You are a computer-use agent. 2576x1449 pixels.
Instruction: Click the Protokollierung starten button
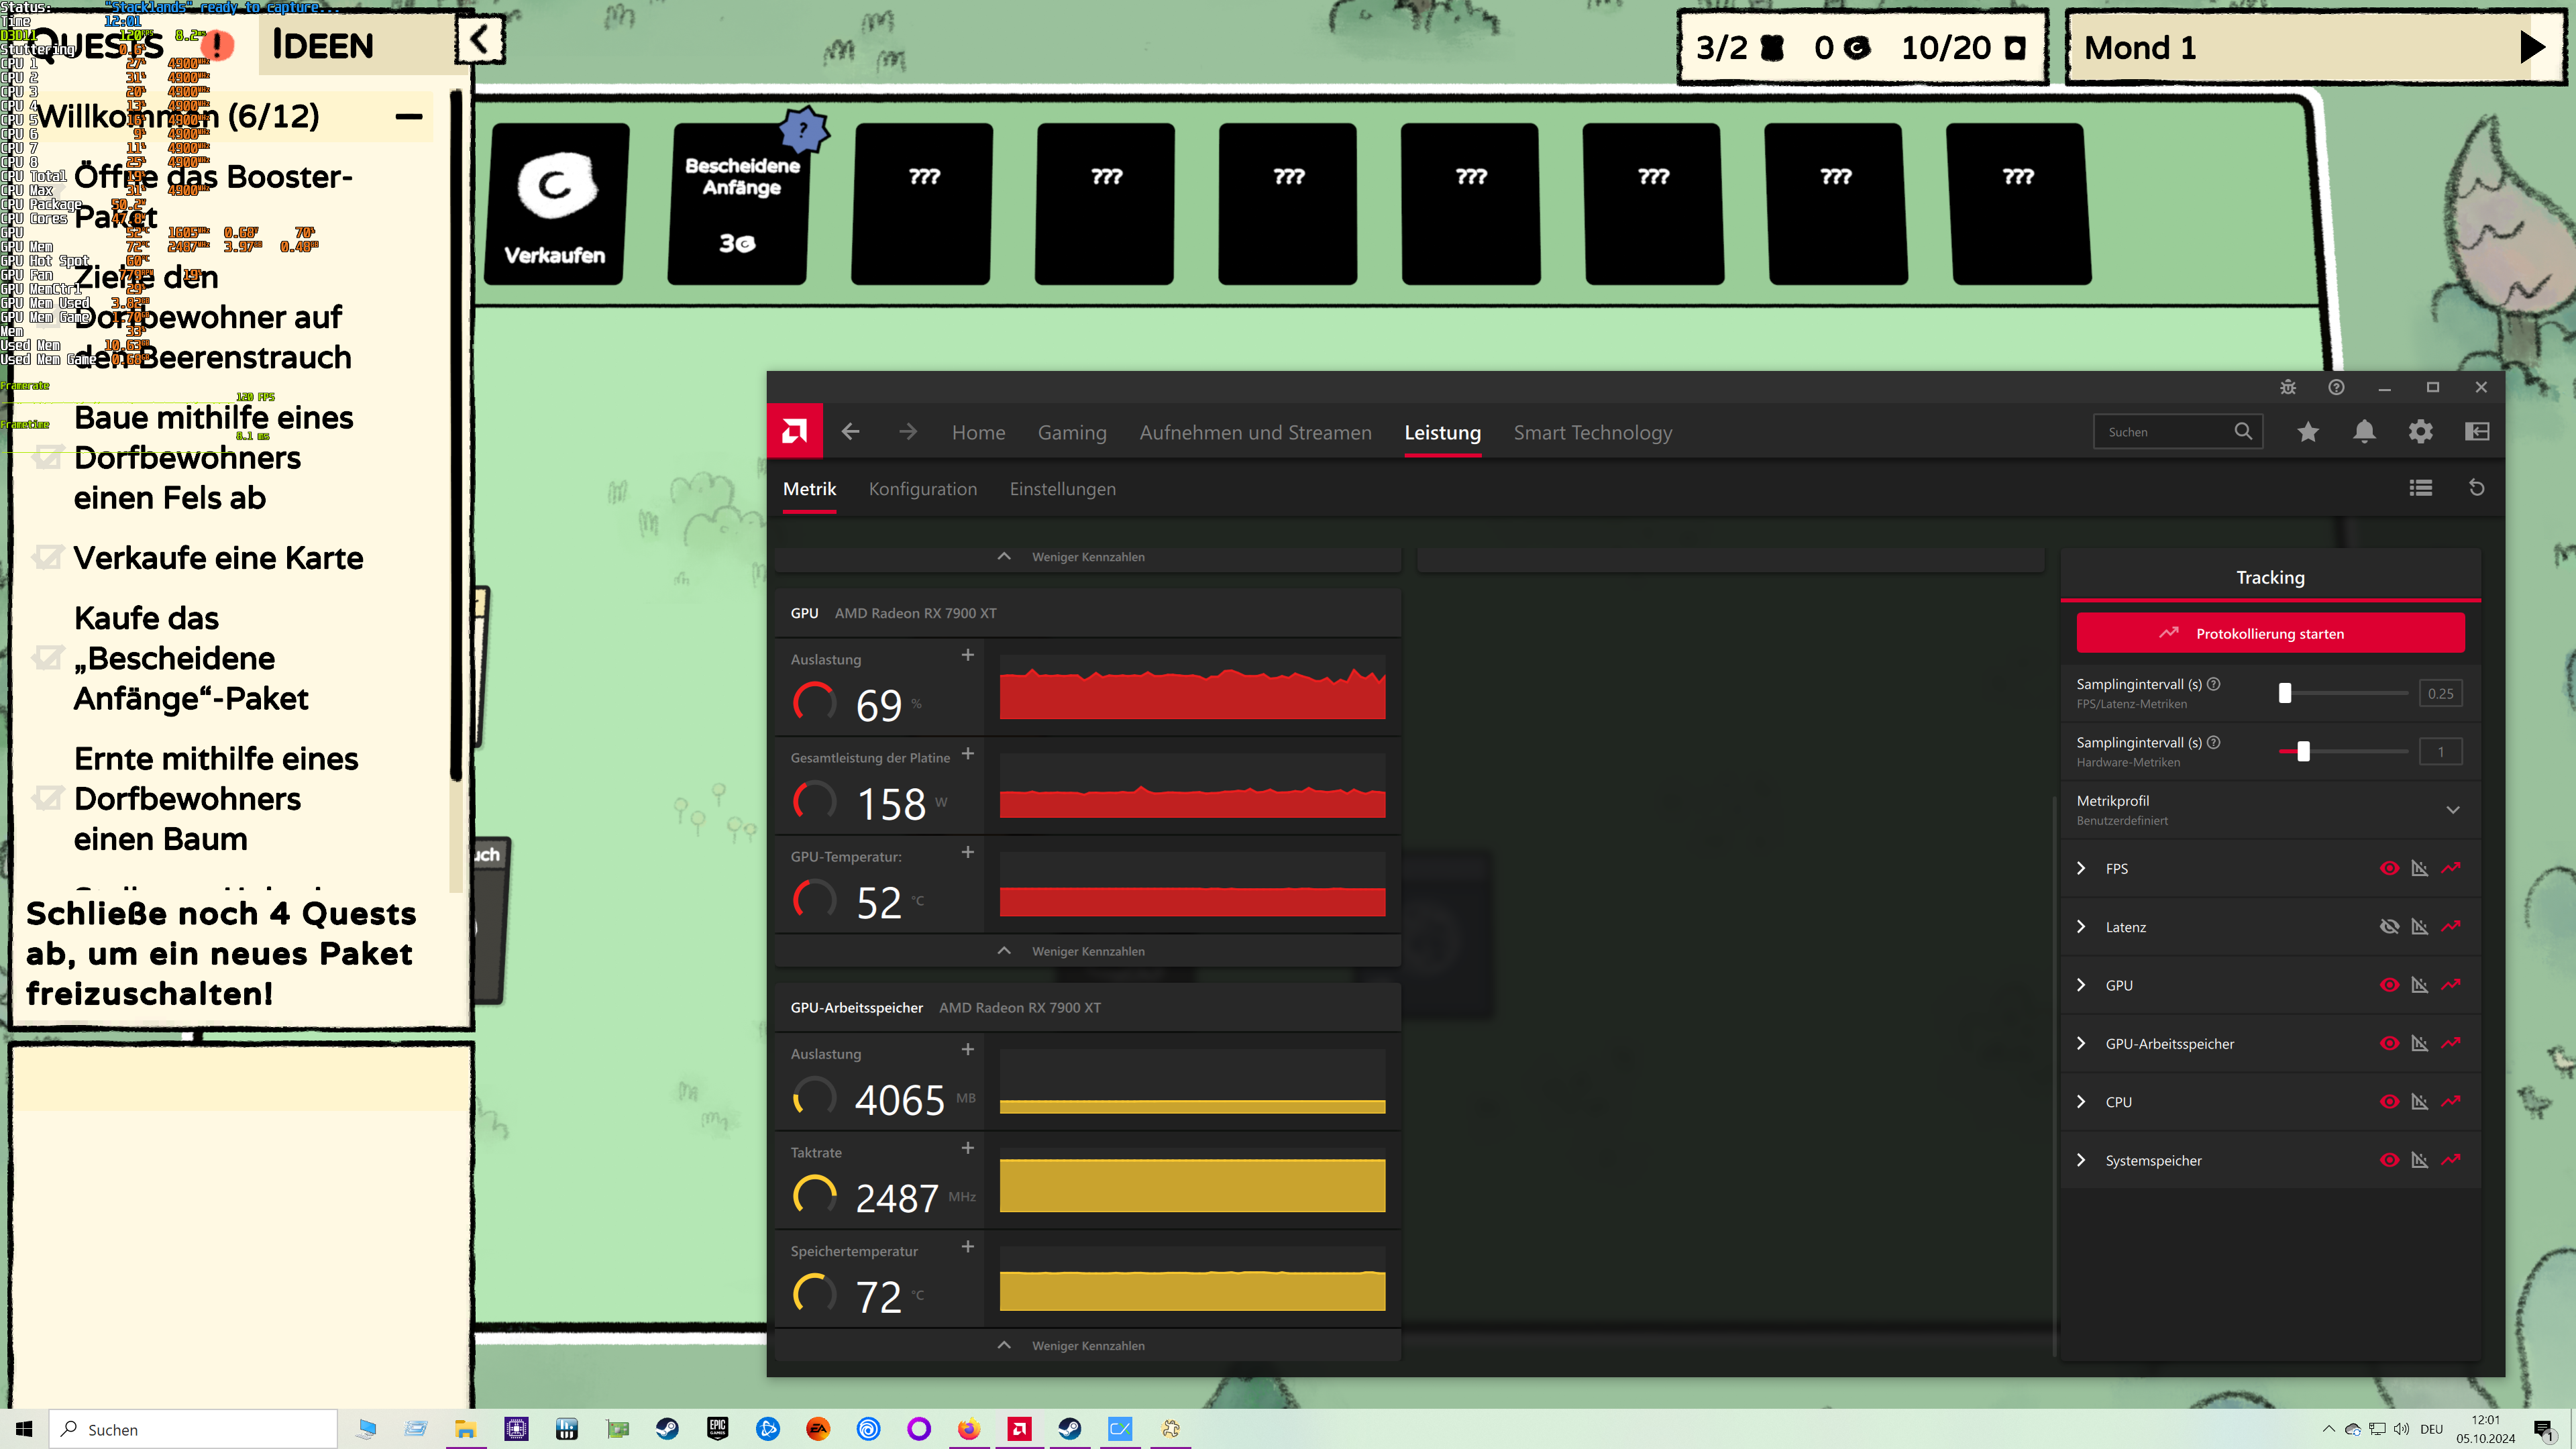(2270, 632)
